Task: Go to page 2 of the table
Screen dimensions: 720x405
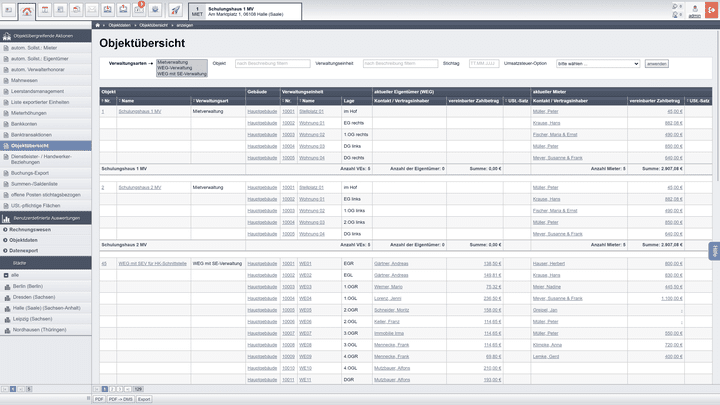Action: (x=114, y=388)
